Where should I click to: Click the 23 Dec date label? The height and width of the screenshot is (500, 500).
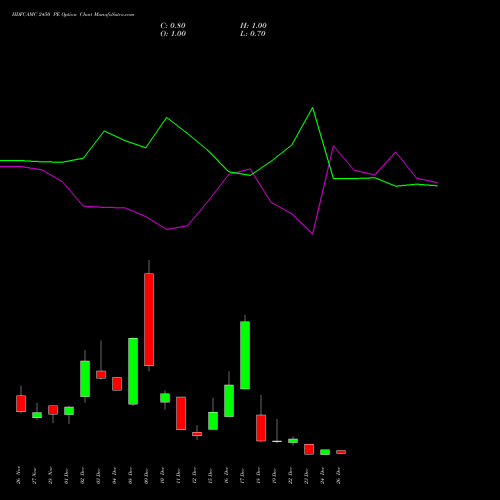point(306,475)
